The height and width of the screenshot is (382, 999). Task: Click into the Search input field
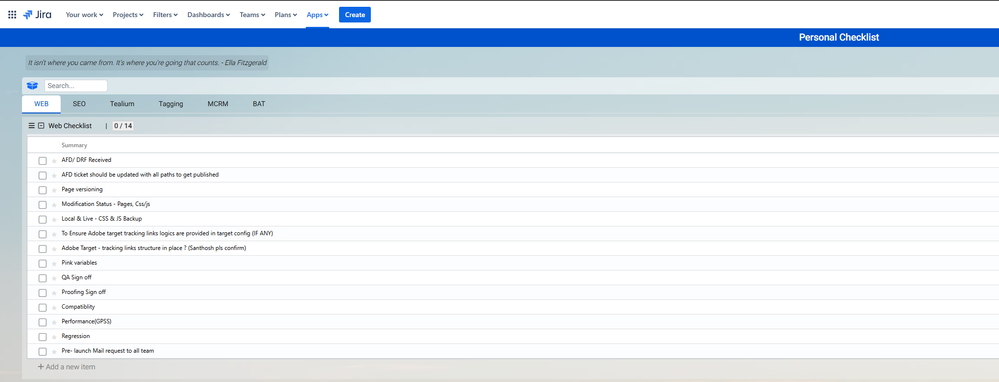coord(75,85)
